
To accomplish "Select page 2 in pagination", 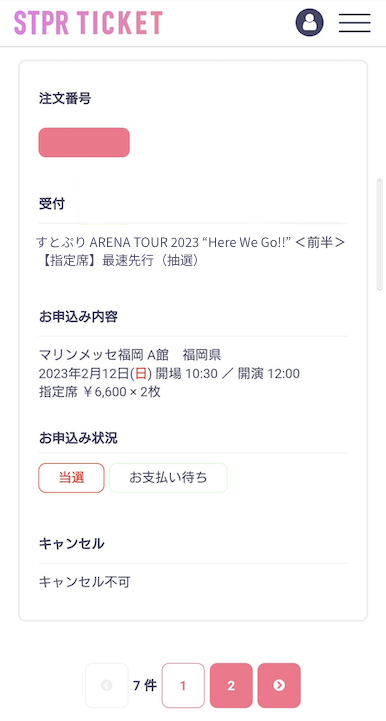I will [x=231, y=685].
